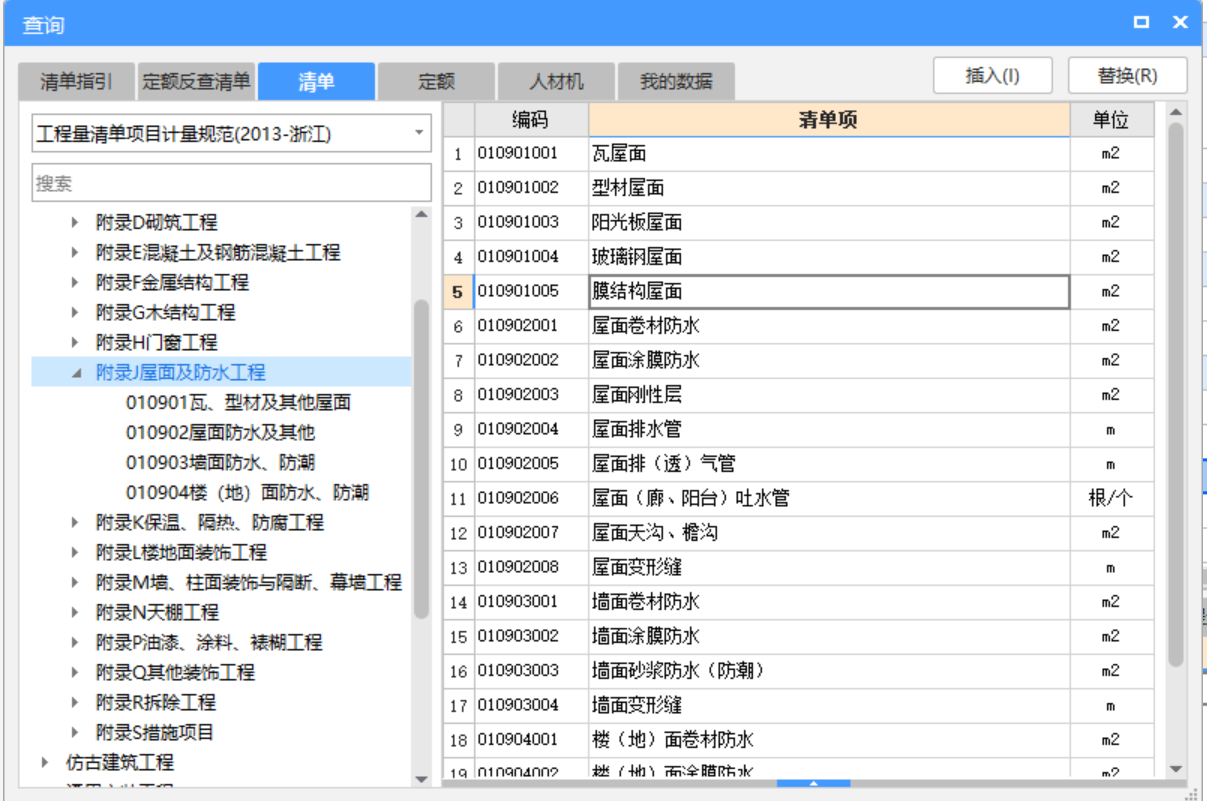
Task: Expand 附录Q其他装饰工程 node
Action: tap(75, 672)
